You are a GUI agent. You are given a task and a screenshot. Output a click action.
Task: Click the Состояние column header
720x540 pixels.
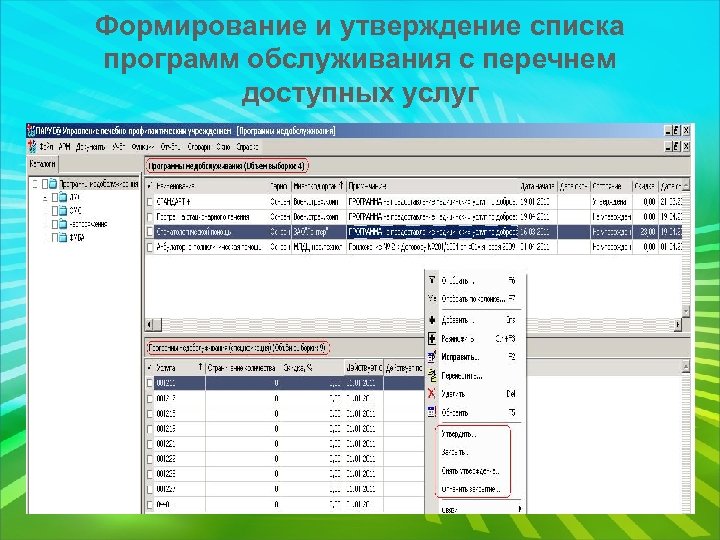(611, 186)
